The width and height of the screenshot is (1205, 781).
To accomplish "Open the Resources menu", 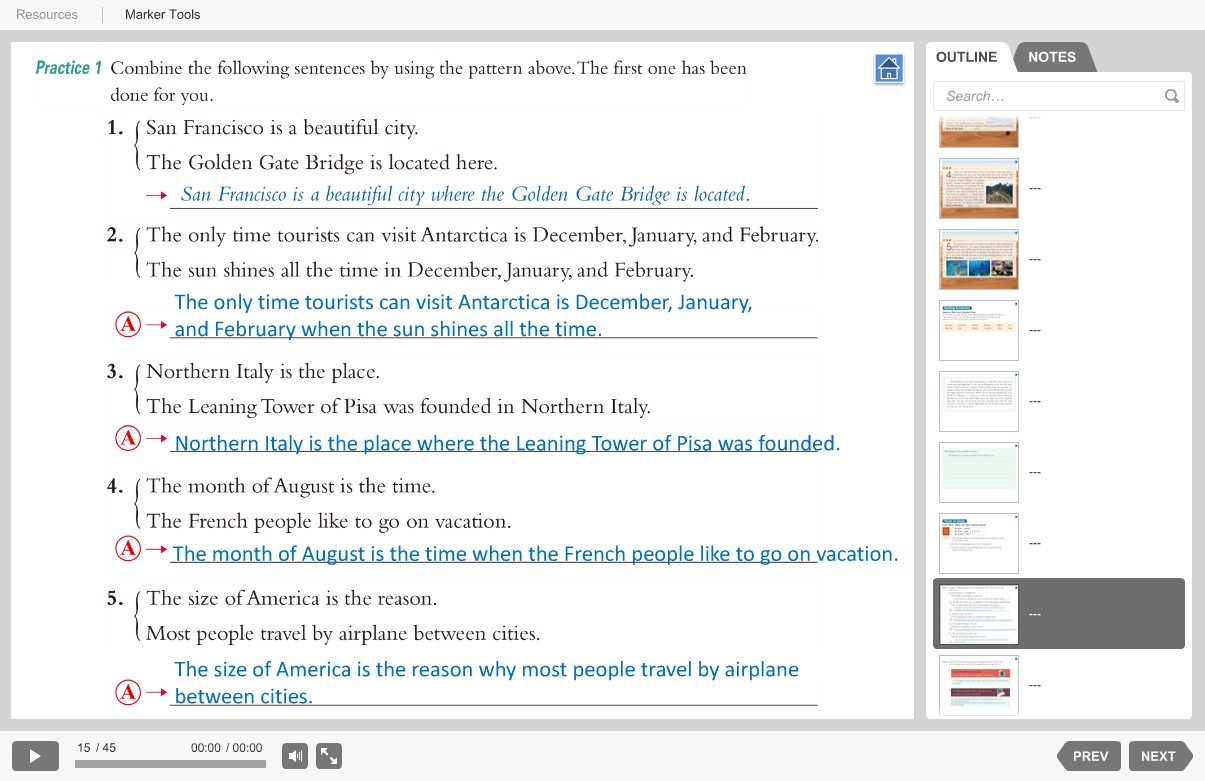I will coord(47,15).
